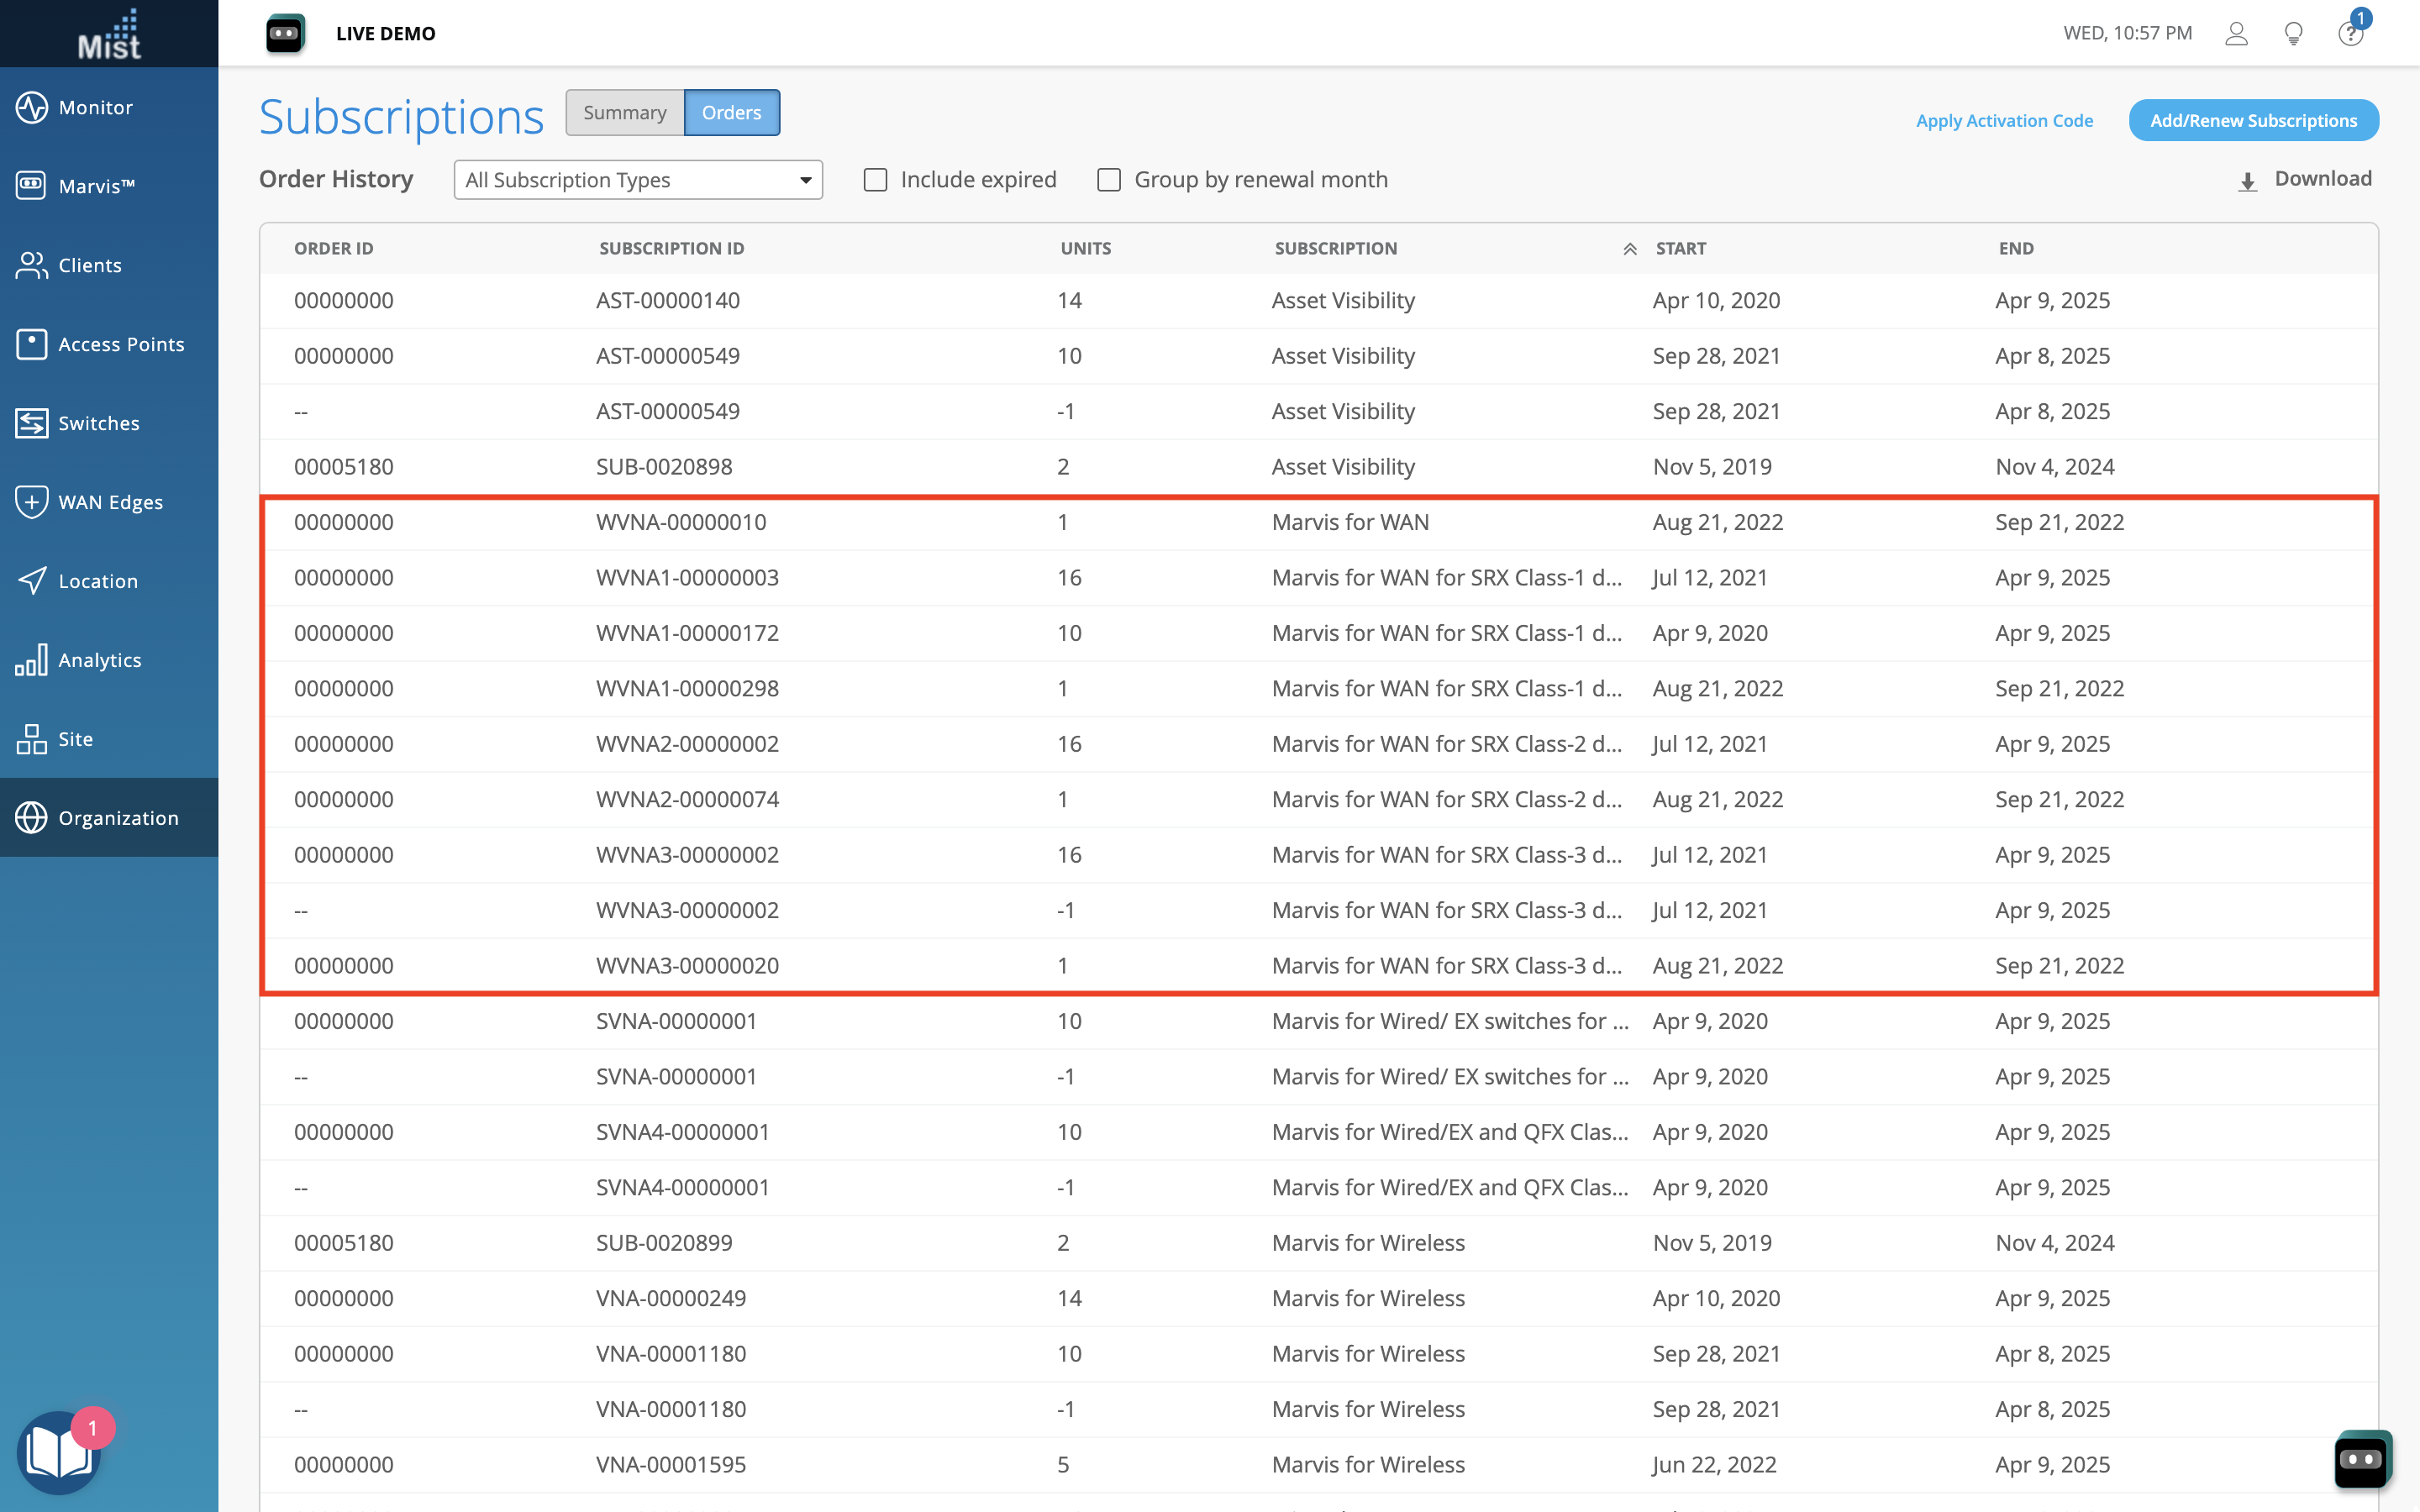
Task: Open the Monitor sidebar icon
Action: [31, 107]
